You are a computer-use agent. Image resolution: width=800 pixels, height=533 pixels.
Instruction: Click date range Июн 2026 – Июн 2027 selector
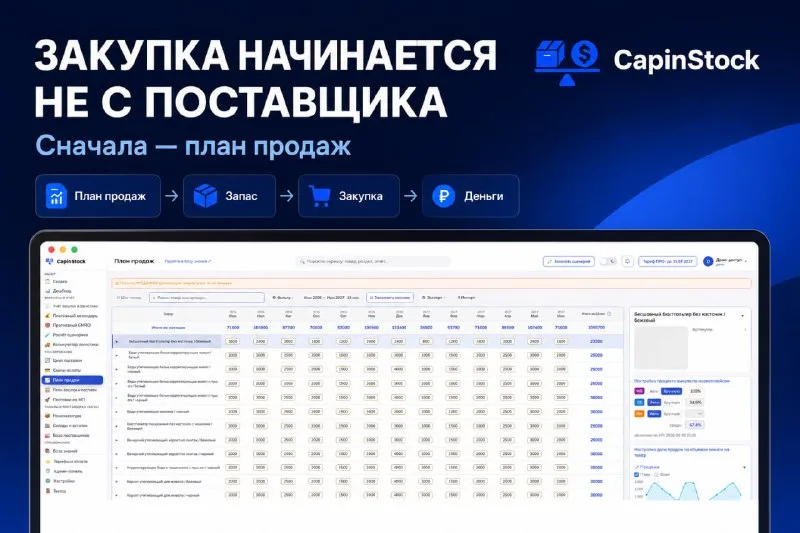click(x=331, y=297)
